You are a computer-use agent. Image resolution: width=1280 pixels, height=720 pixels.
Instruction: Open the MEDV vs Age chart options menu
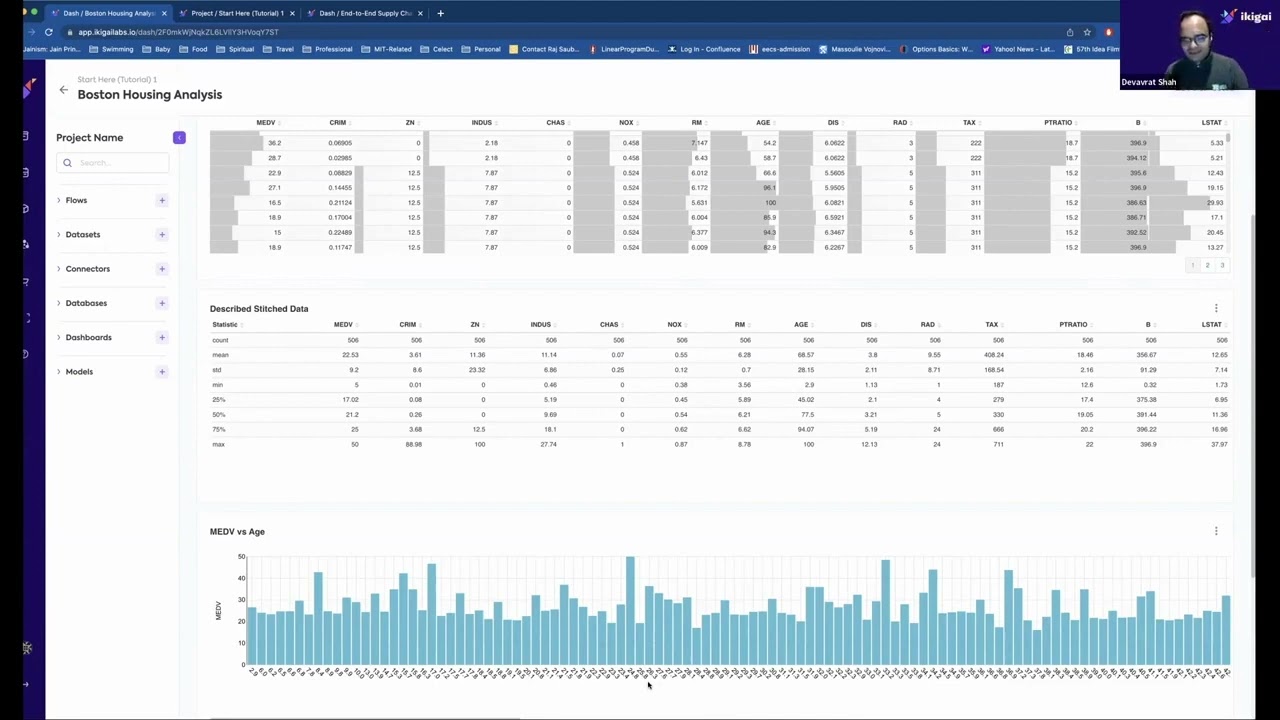click(1216, 531)
